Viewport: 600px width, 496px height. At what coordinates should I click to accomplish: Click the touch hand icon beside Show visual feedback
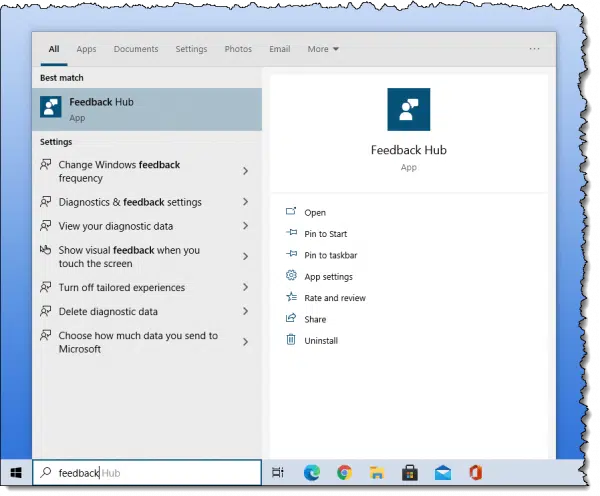click(46, 250)
